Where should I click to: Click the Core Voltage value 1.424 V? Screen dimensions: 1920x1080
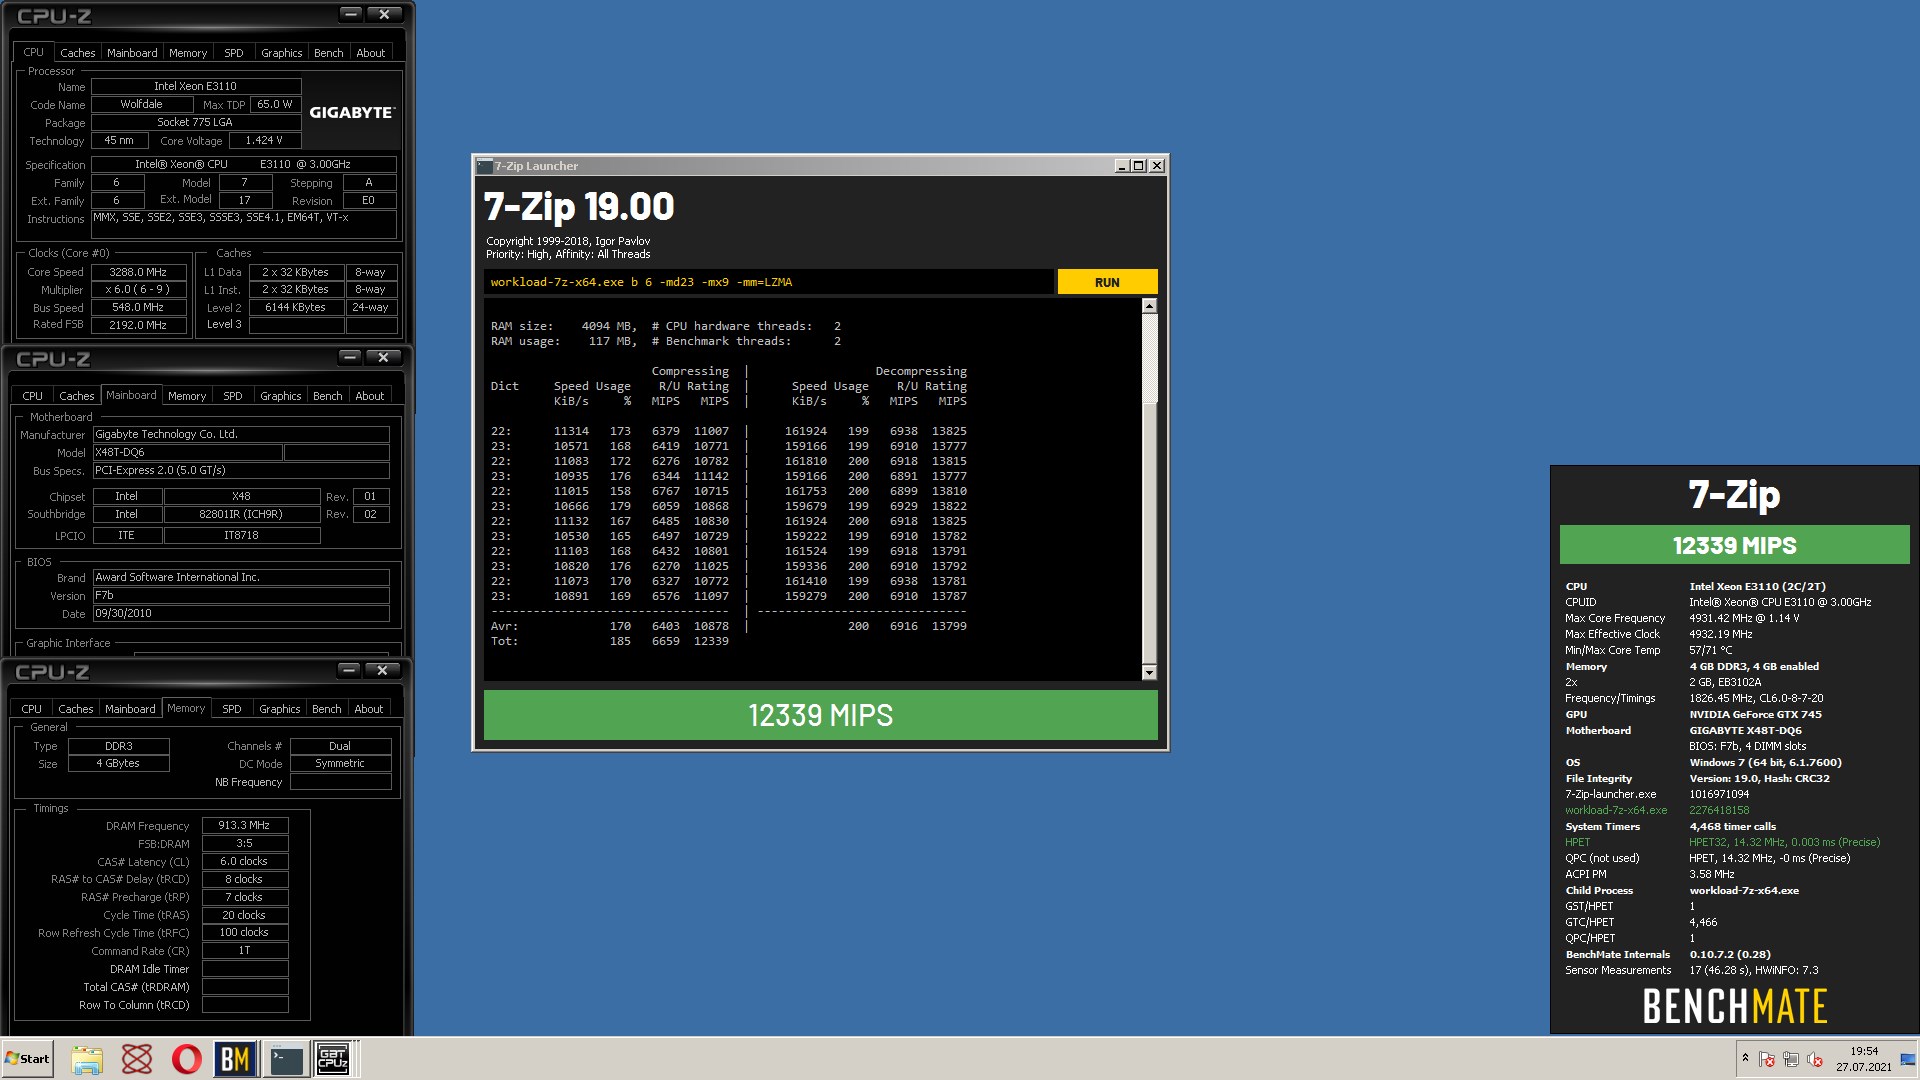point(264,141)
